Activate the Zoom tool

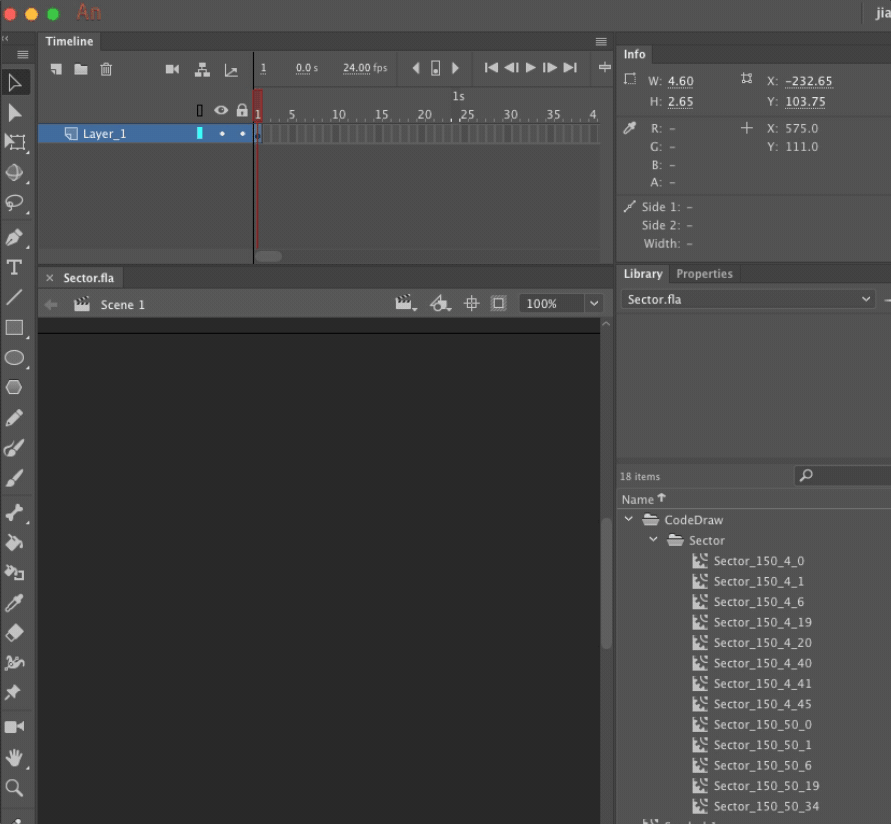(x=15, y=787)
